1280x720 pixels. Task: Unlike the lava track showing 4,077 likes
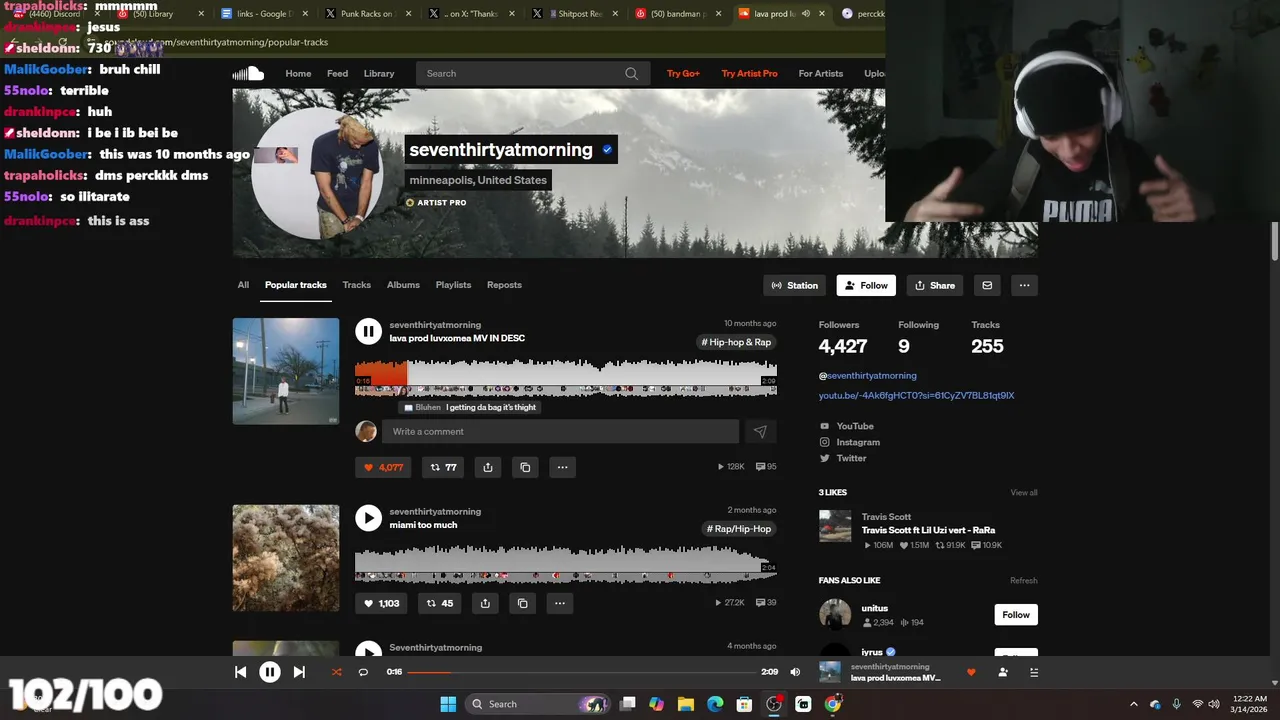click(383, 467)
